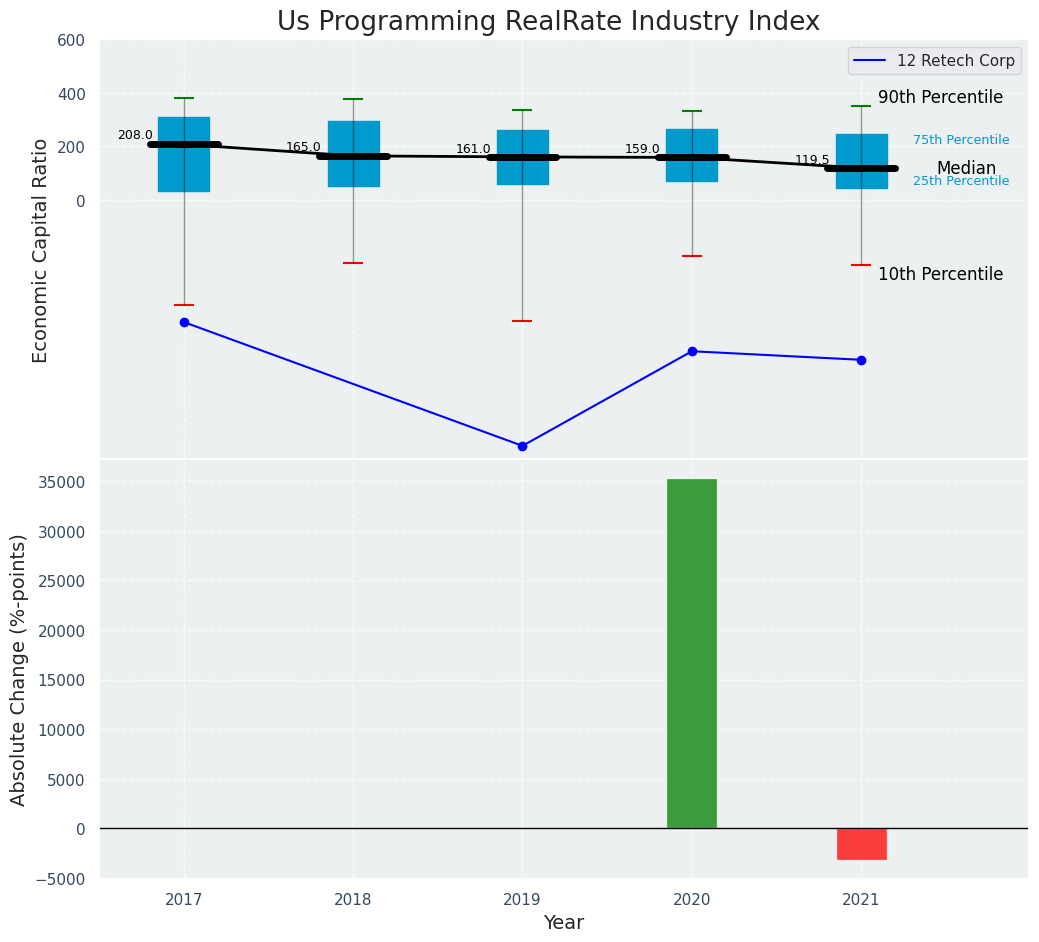This screenshot has width=1039, height=942.
Task: Click the 12 Retech Corp legend entry
Action: click(x=934, y=61)
